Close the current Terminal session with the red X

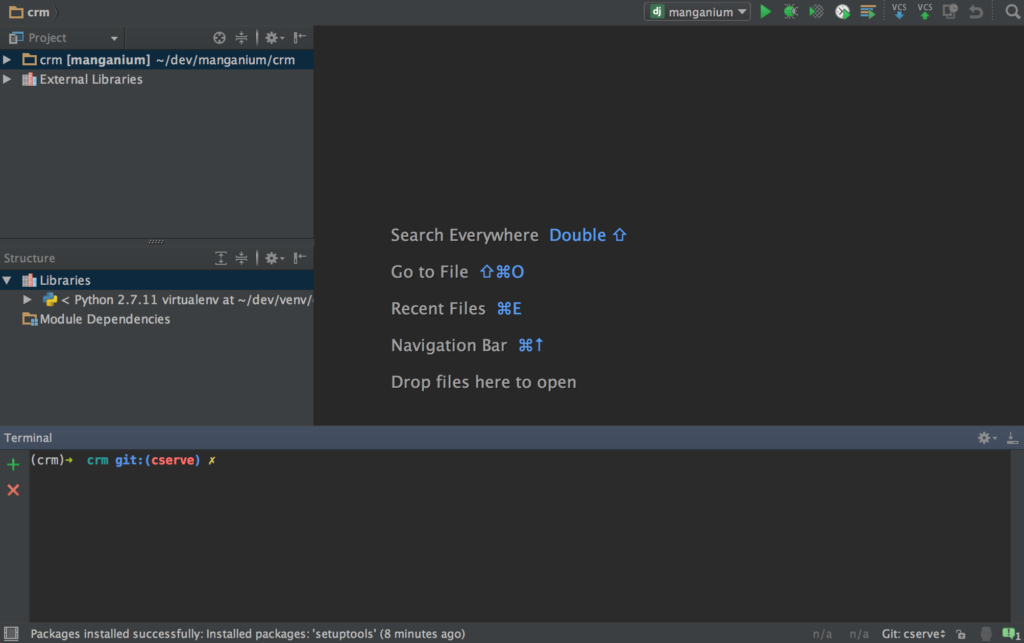tap(12, 489)
